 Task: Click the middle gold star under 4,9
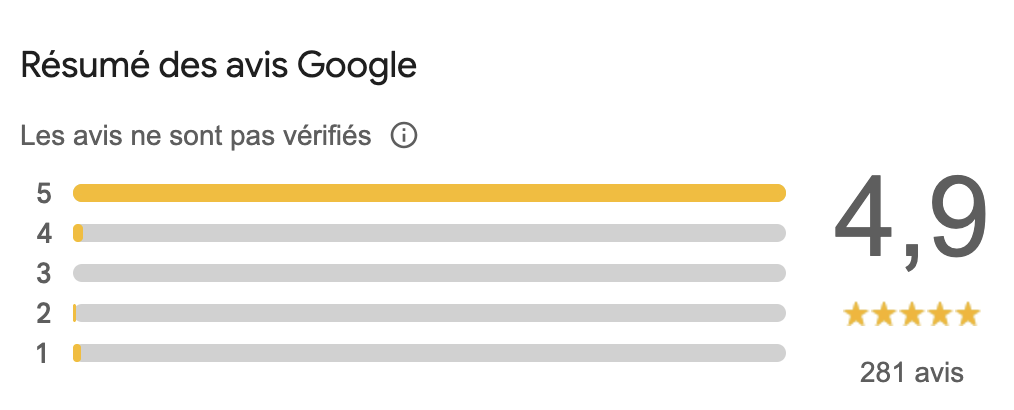pos(912,314)
